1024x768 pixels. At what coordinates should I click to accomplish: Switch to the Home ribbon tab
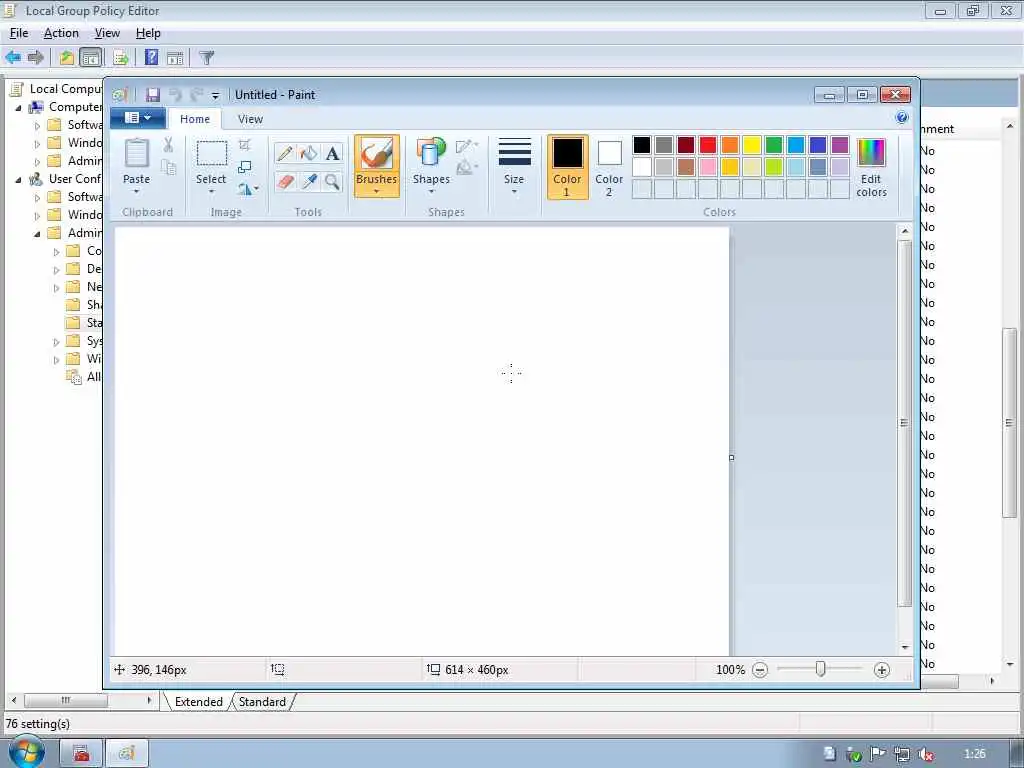point(195,119)
